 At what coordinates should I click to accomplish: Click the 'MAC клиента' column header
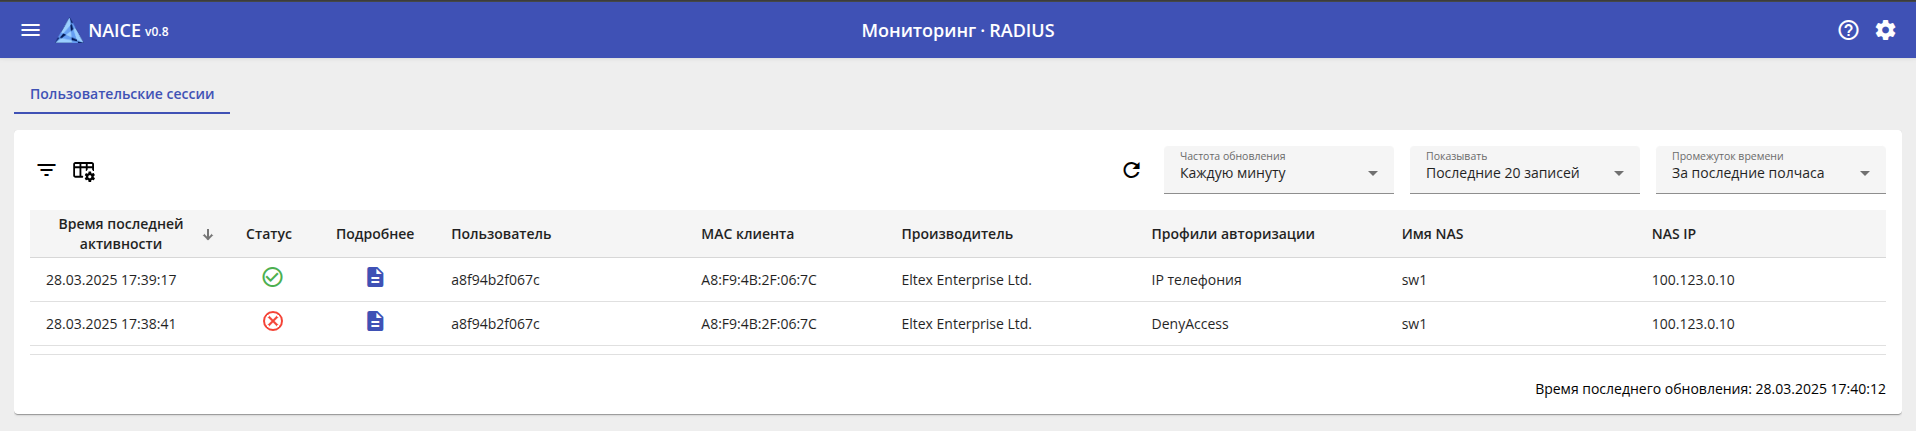tap(747, 234)
